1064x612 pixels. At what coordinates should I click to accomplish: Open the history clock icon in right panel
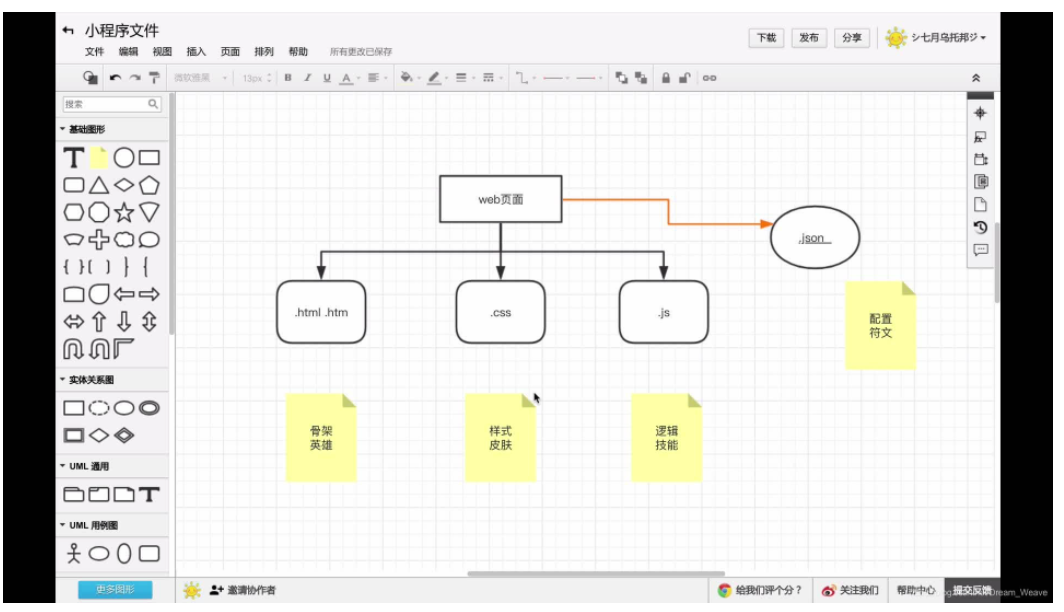[980, 227]
